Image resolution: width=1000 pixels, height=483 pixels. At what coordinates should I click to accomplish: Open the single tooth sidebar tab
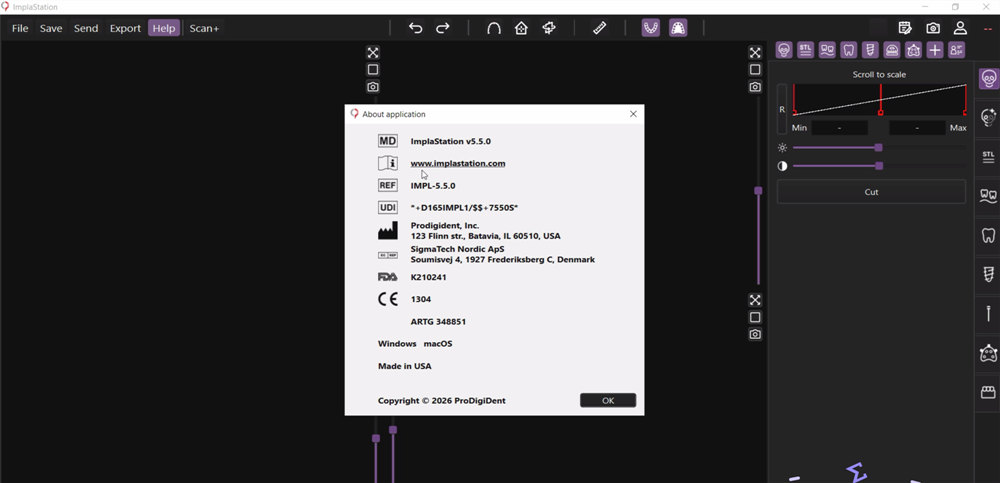pos(989,235)
